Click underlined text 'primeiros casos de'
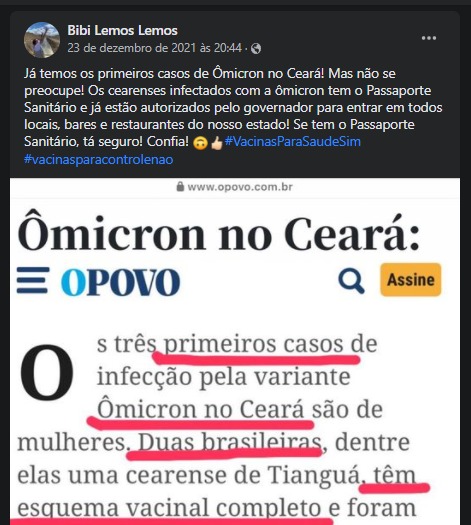471x525 pixels. point(270,344)
